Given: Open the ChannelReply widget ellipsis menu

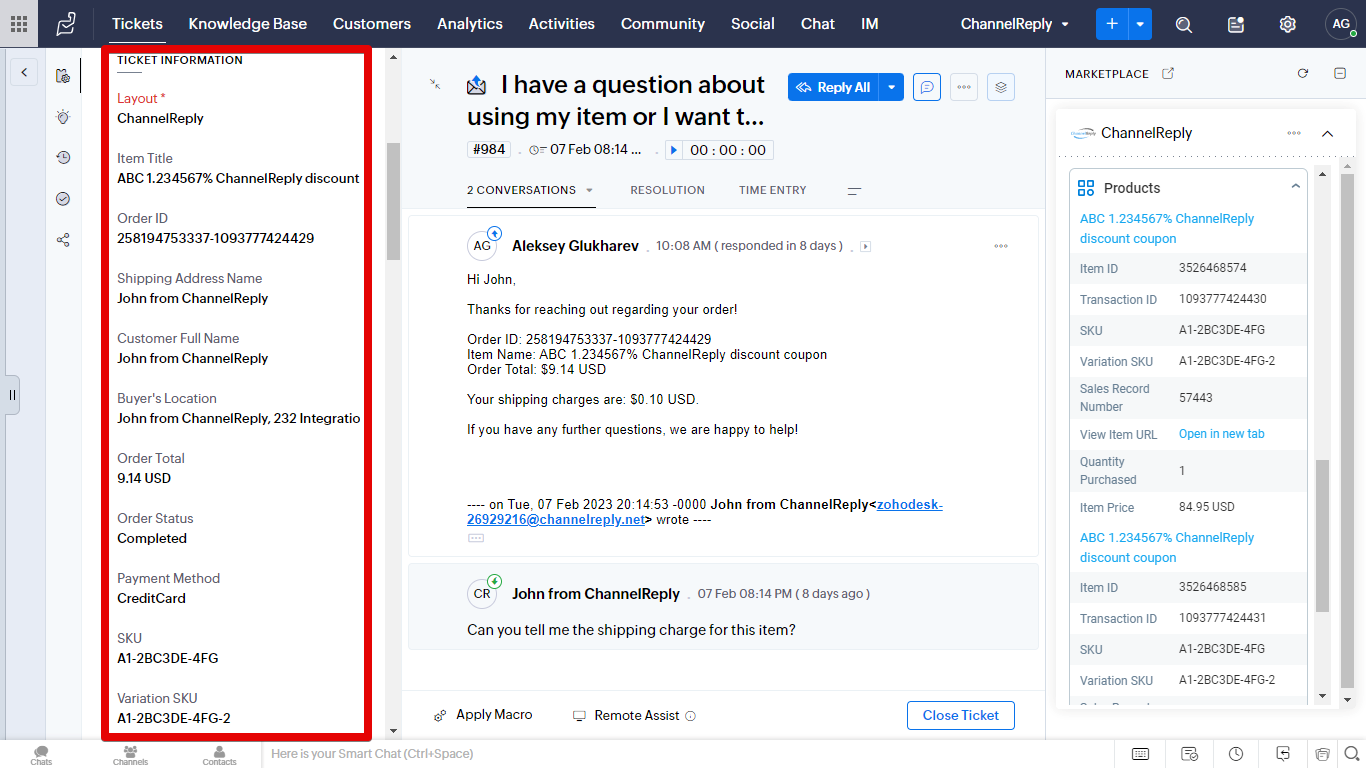Looking at the screenshot, I should point(1294,133).
